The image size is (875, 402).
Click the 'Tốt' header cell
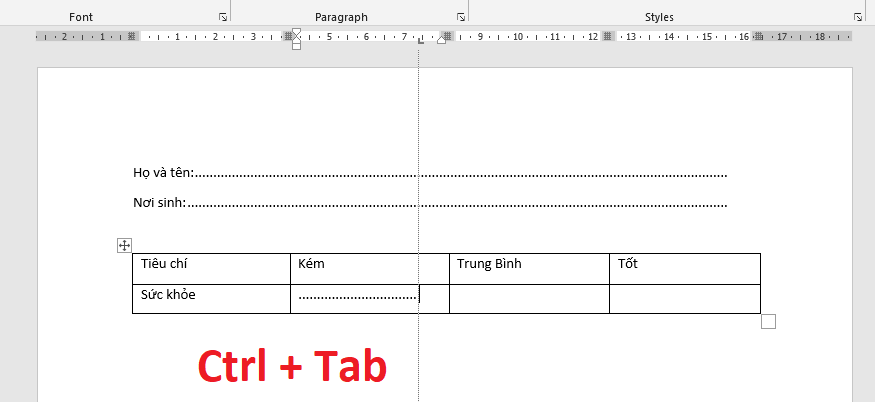(x=684, y=268)
